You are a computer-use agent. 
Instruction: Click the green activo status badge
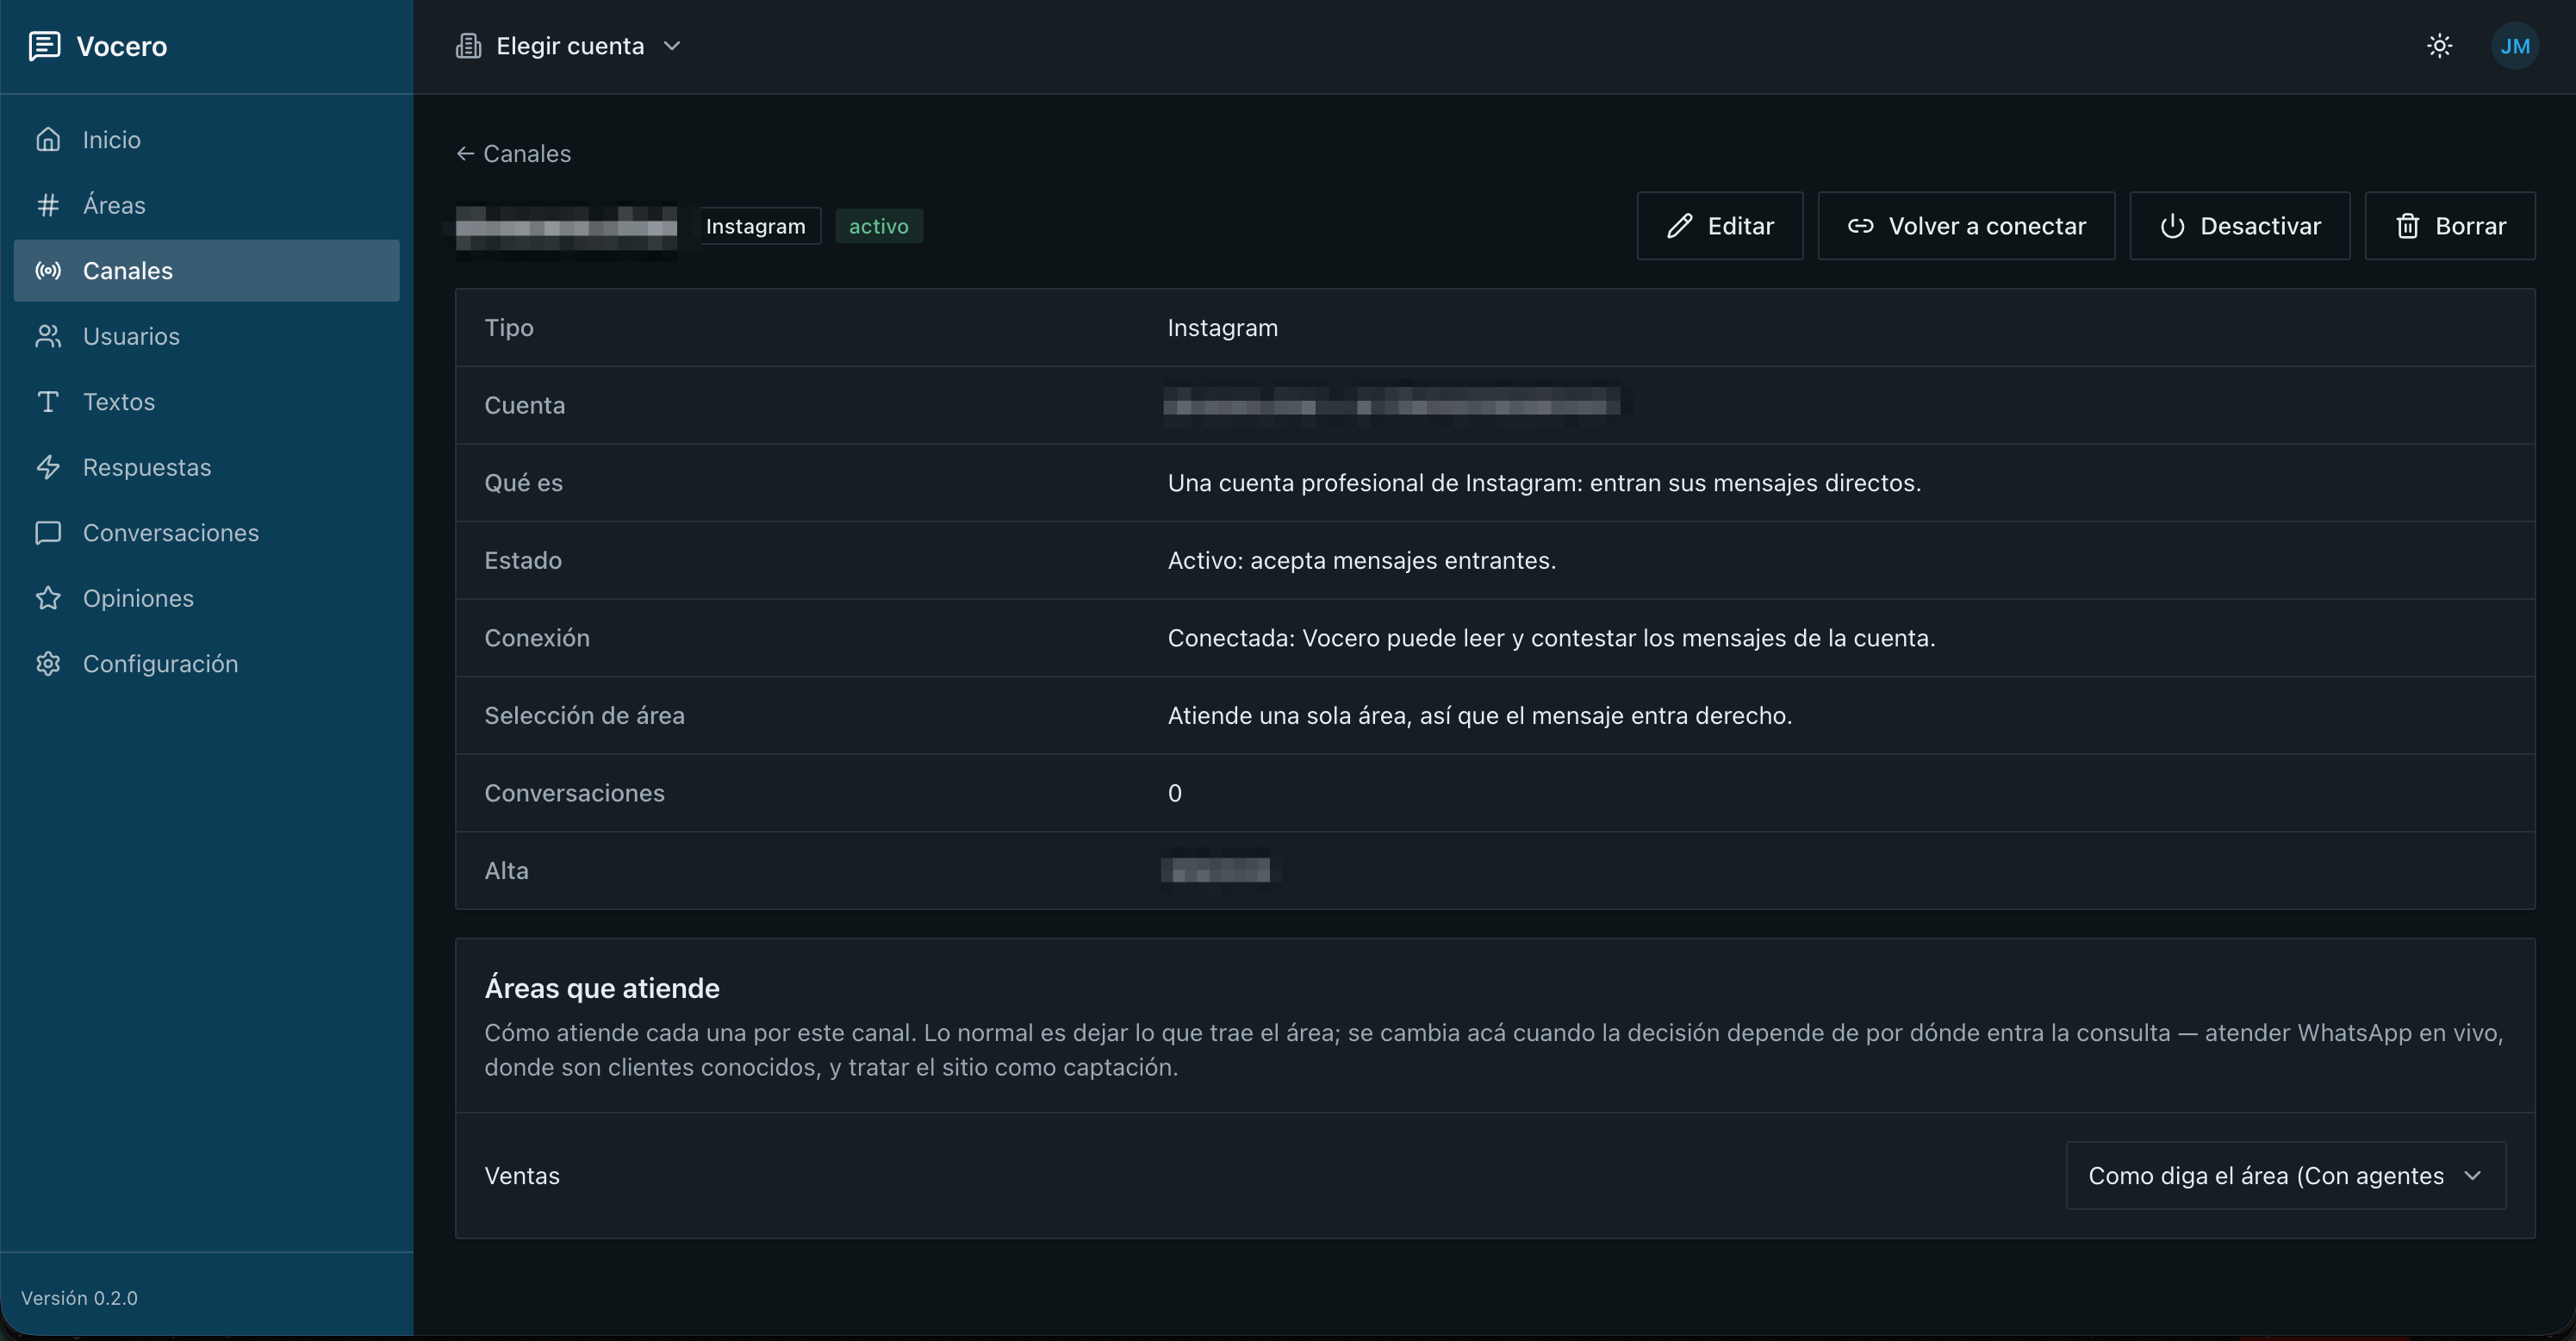coord(879,226)
